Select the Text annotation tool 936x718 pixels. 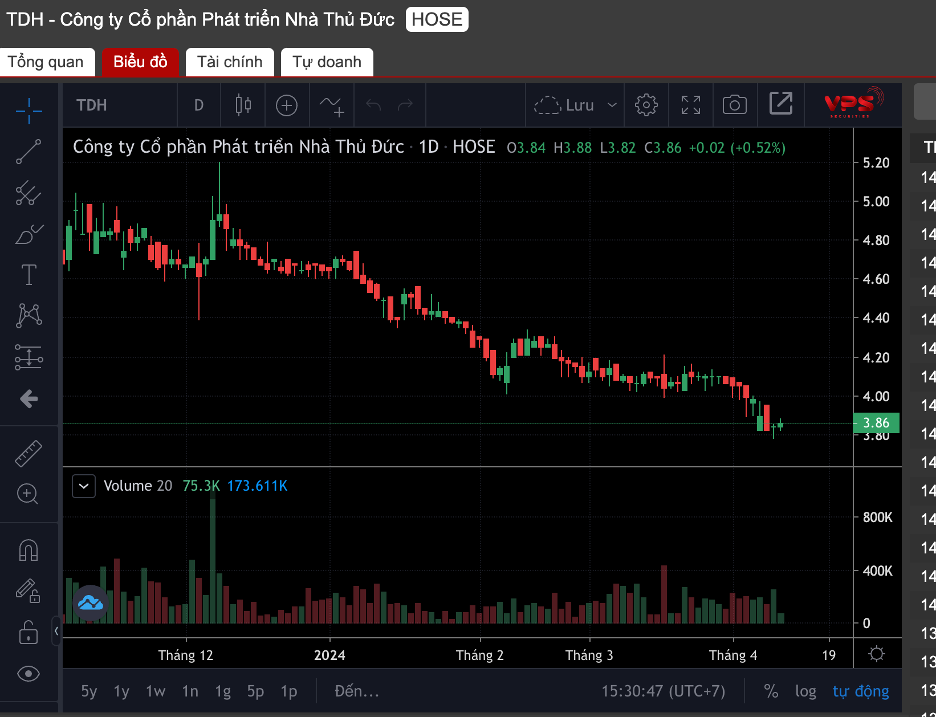point(29,275)
